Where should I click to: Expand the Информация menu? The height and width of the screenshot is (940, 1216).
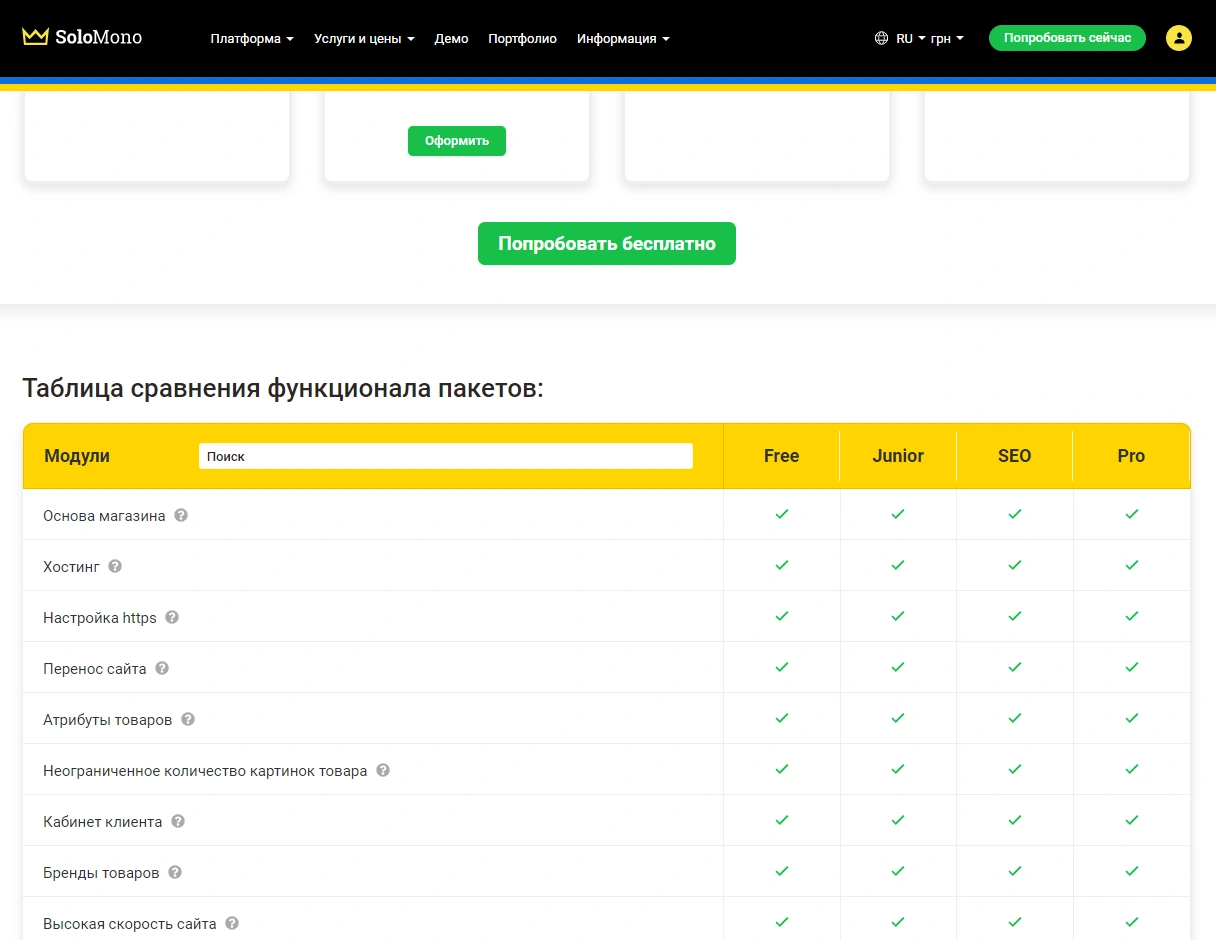(623, 39)
